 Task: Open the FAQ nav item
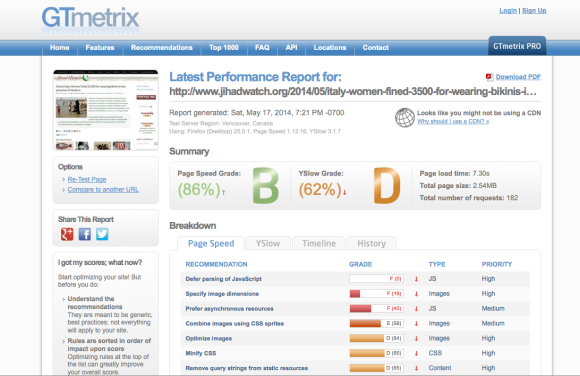(x=262, y=48)
